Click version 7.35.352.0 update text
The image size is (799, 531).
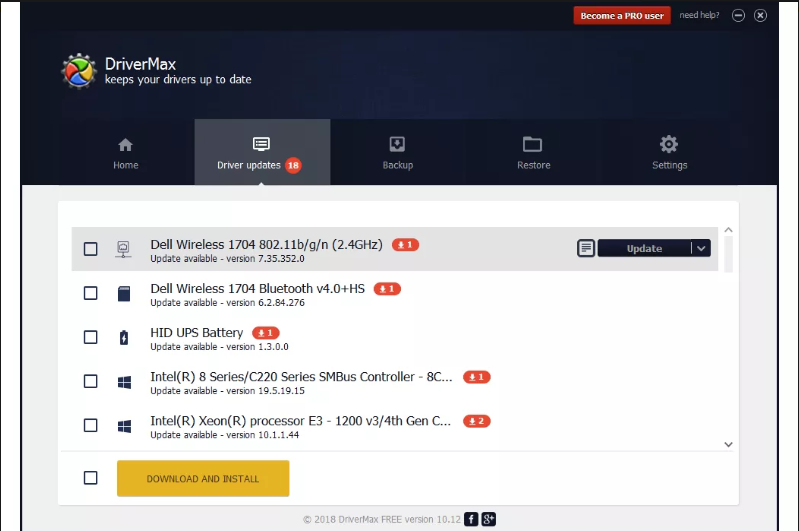227,258
